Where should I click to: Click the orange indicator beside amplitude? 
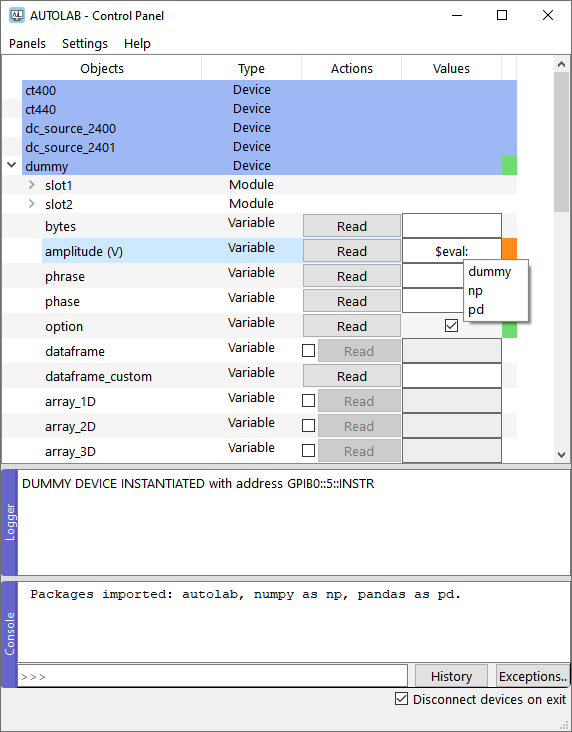(509, 250)
